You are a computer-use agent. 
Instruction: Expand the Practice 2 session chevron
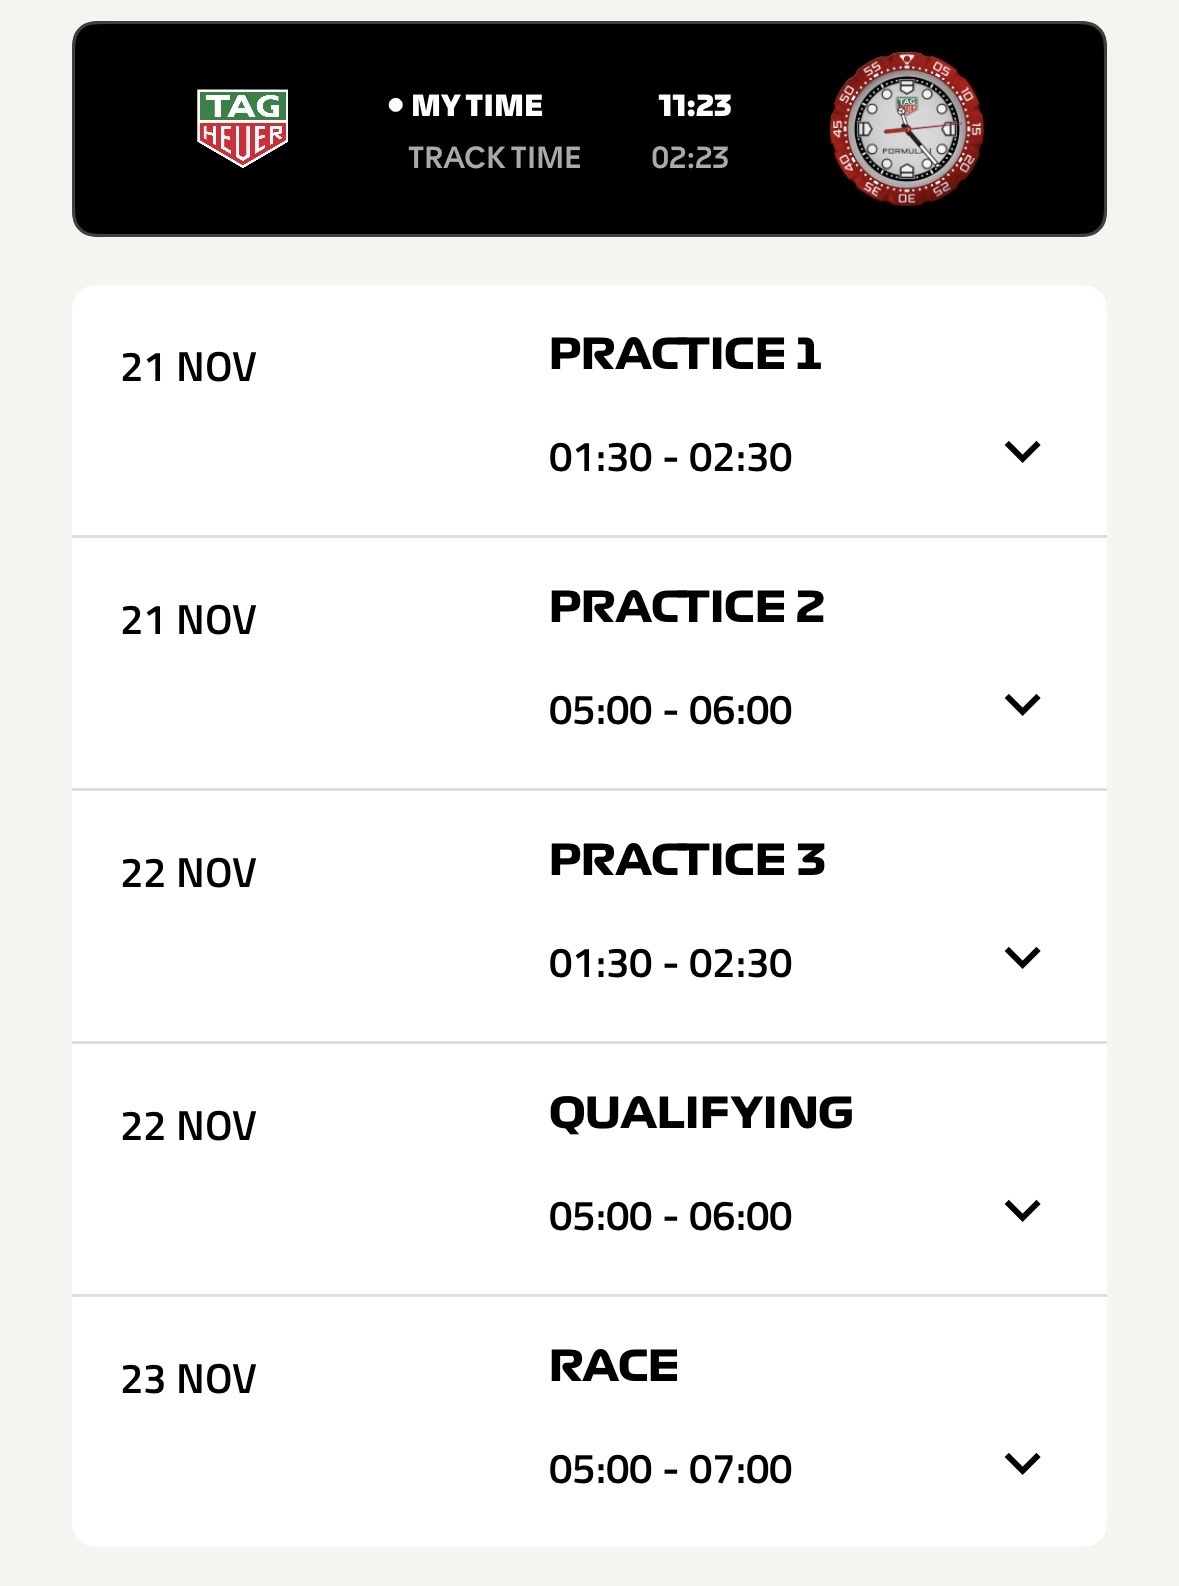click(1022, 705)
